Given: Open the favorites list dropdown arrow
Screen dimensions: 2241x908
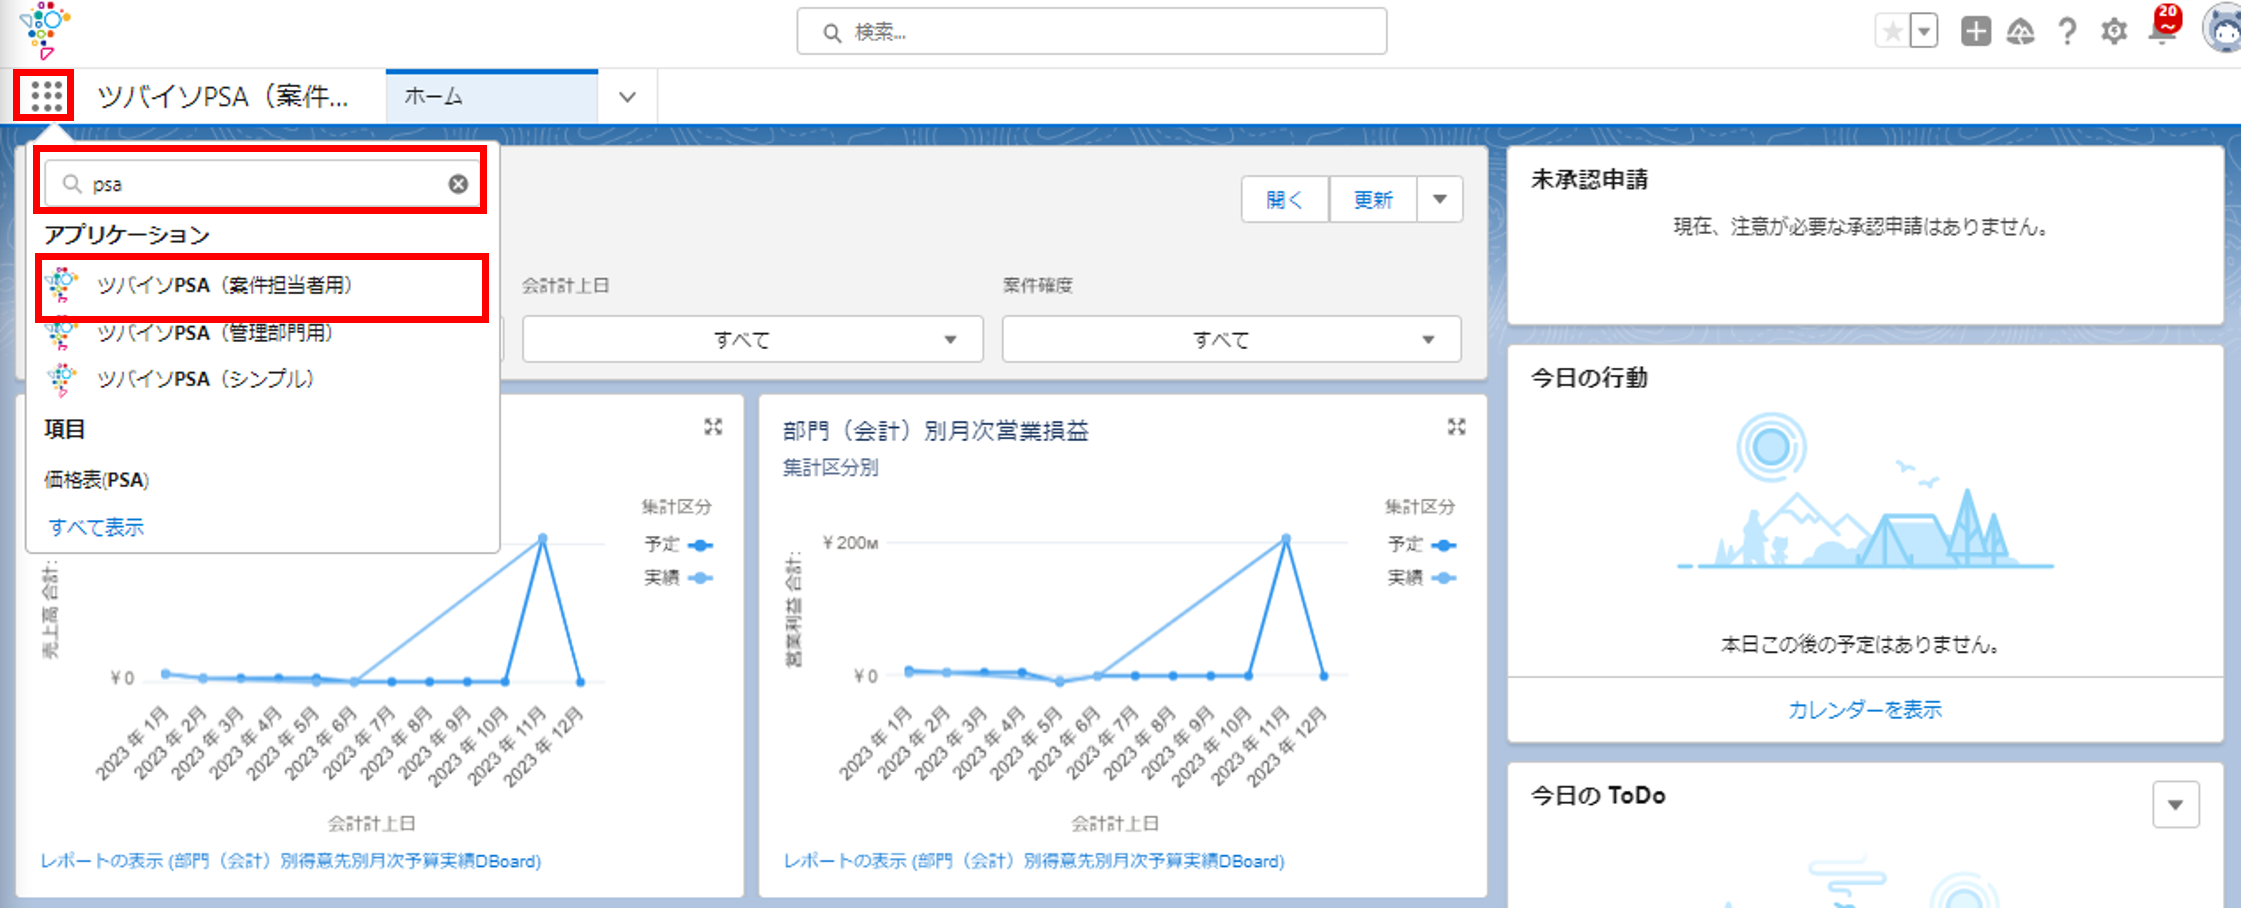Looking at the screenshot, I should (x=1924, y=32).
